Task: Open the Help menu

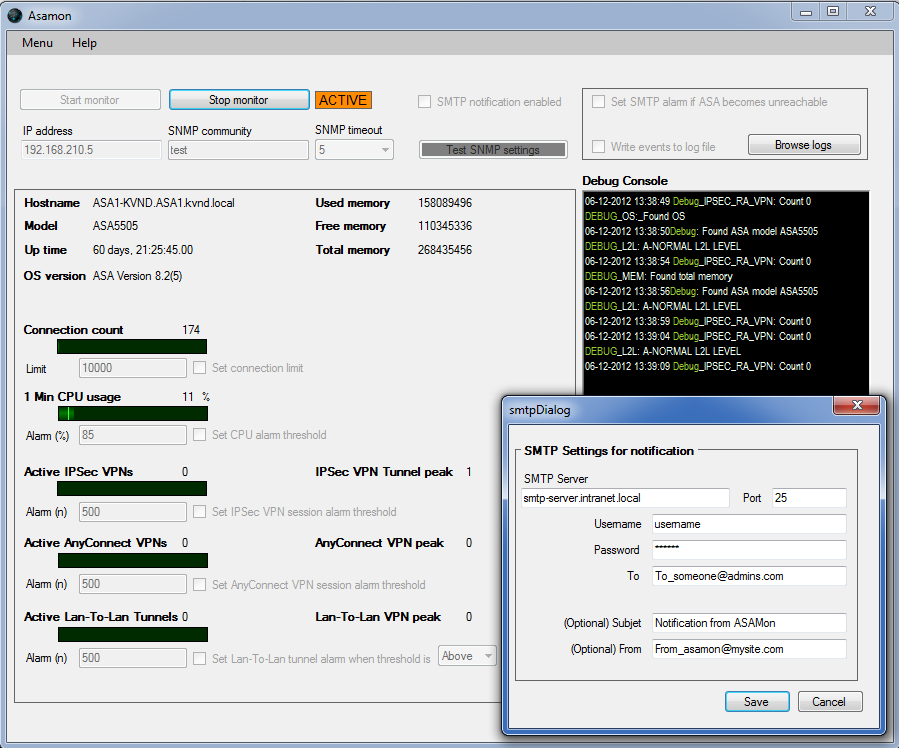Action: (84, 43)
